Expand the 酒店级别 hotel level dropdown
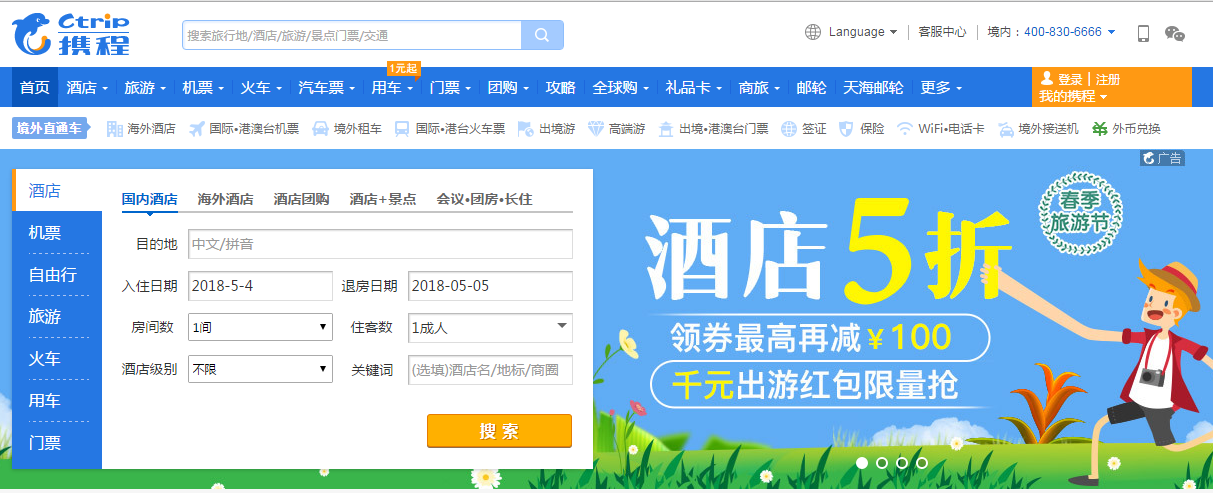The image size is (1213, 493). coord(260,369)
